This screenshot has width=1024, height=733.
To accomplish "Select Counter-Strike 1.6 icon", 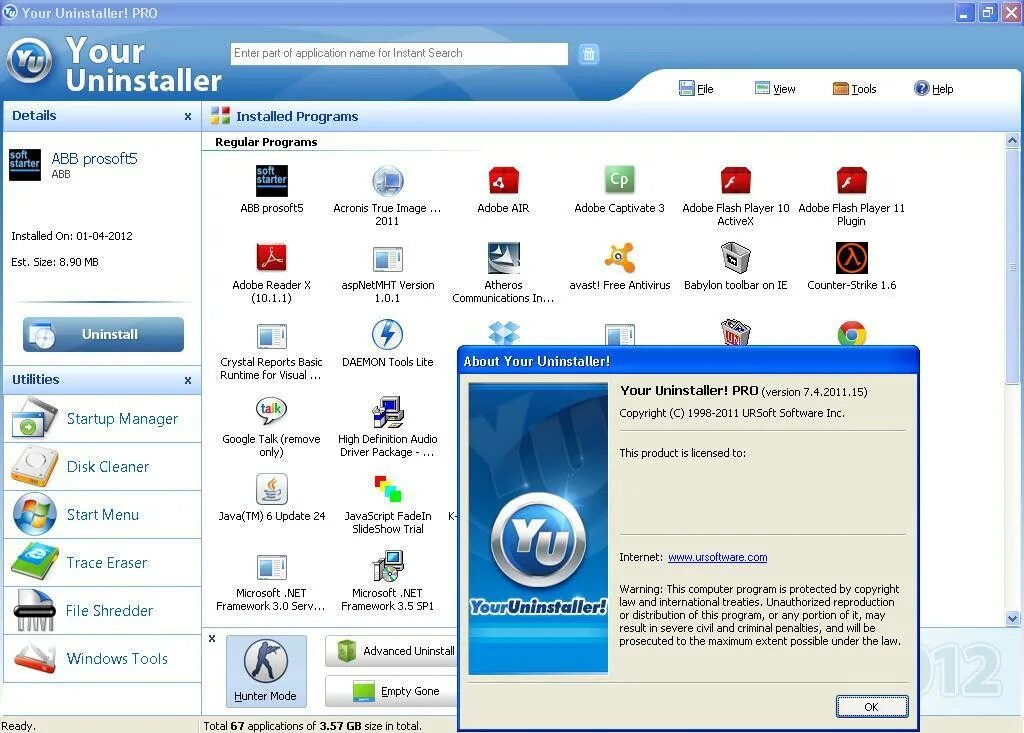I will tap(852, 258).
